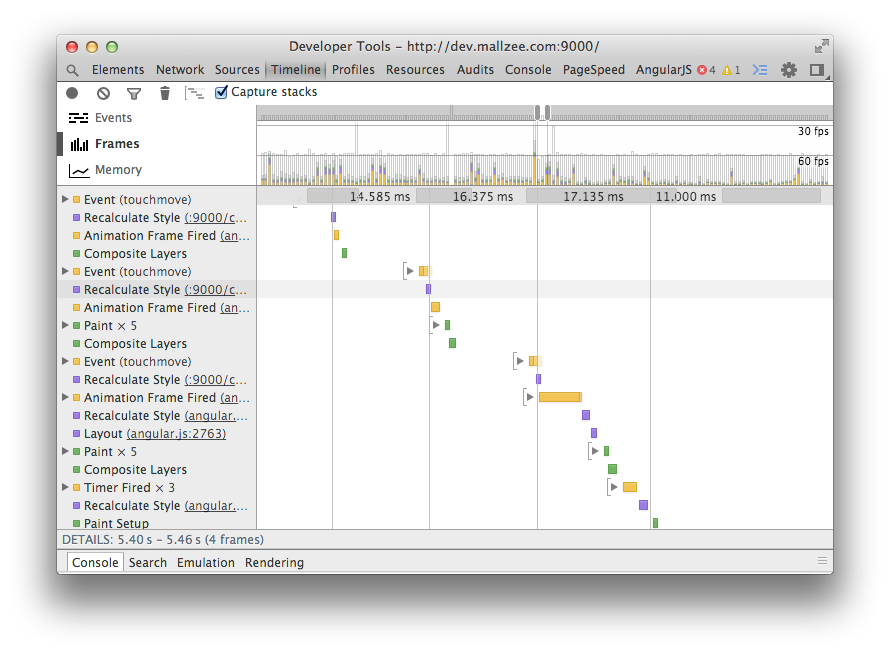This screenshot has width=890, height=653.
Task: Select the 14.585 ms frame header
Action: click(380, 196)
